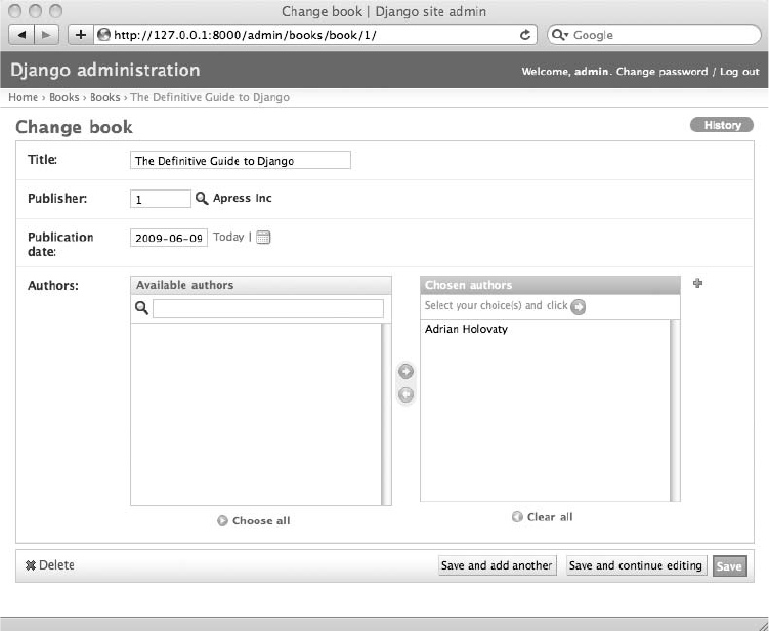This screenshot has width=769, height=631.
Task: Click Log out link
Action: 740,72
